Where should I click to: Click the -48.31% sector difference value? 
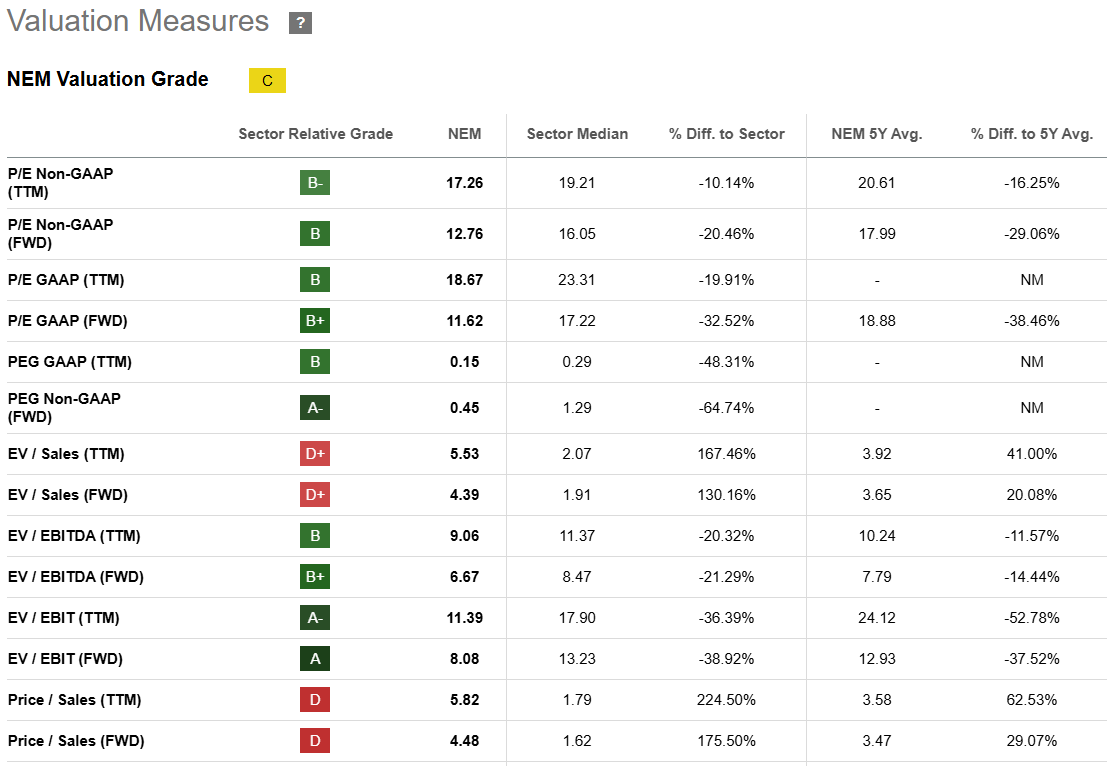click(726, 362)
